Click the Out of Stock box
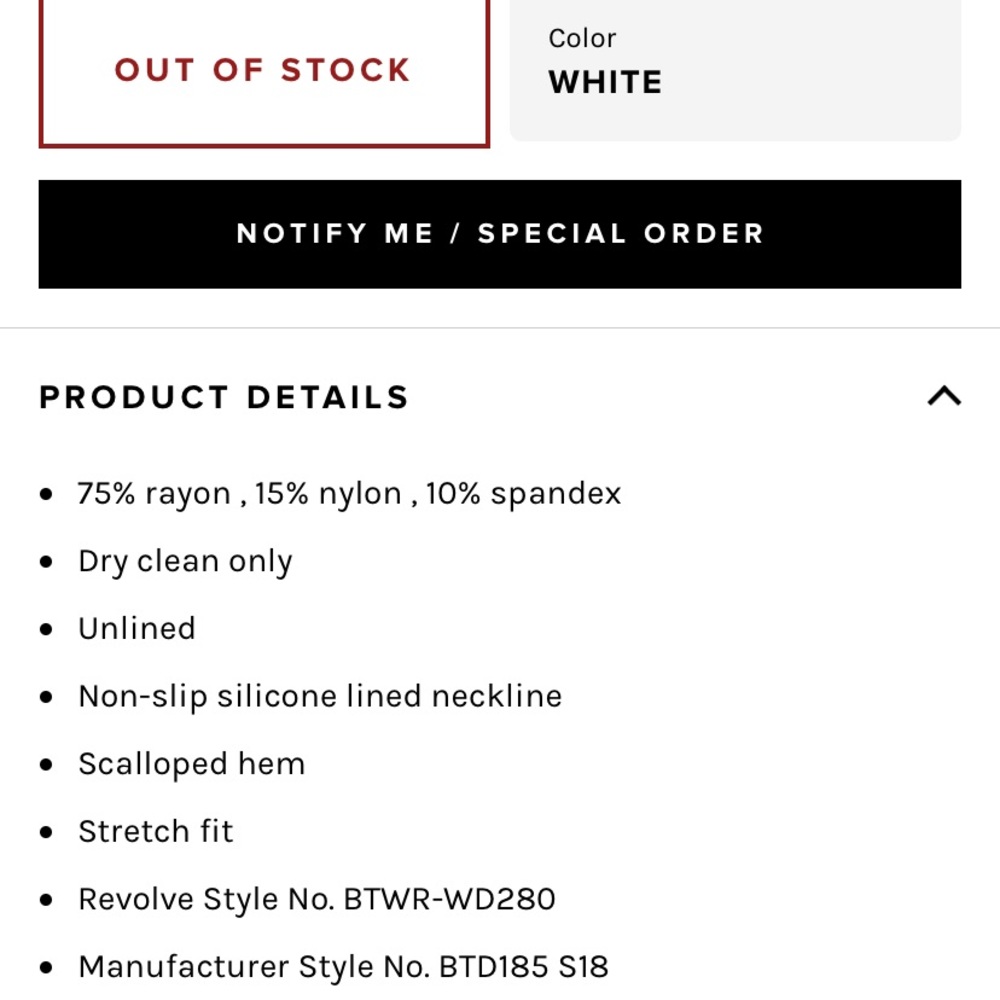Image resolution: width=1000 pixels, height=1000 pixels. (263, 70)
